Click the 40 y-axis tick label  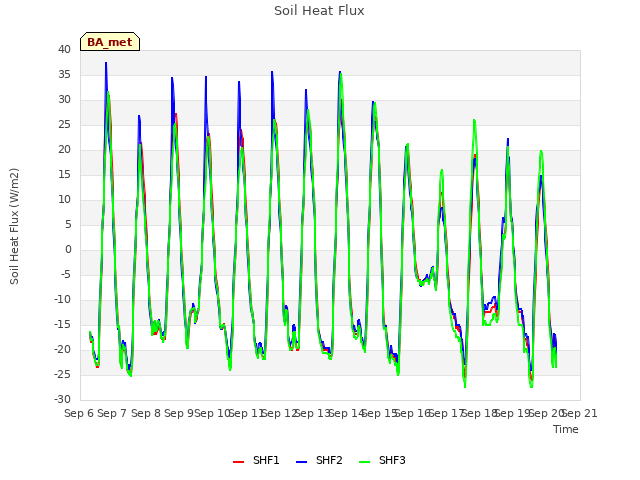(x=64, y=49)
